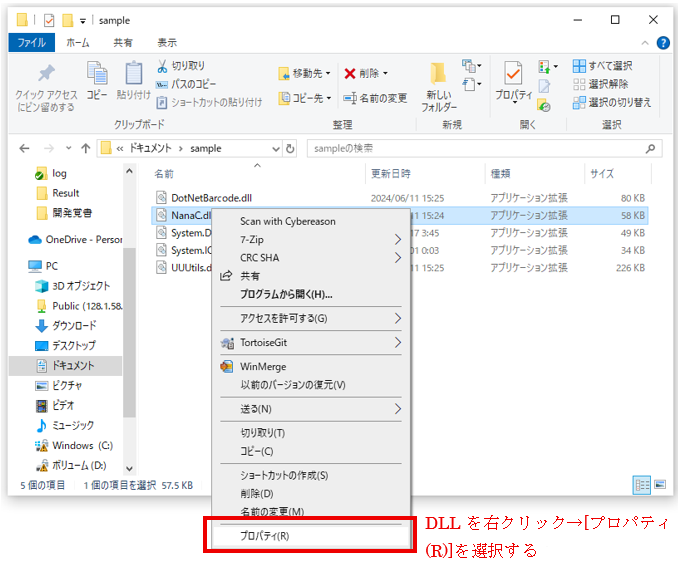The width and height of the screenshot is (678, 568).
Task: Create a New folder (新しいフォルダー)
Action: tap(438, 86)
